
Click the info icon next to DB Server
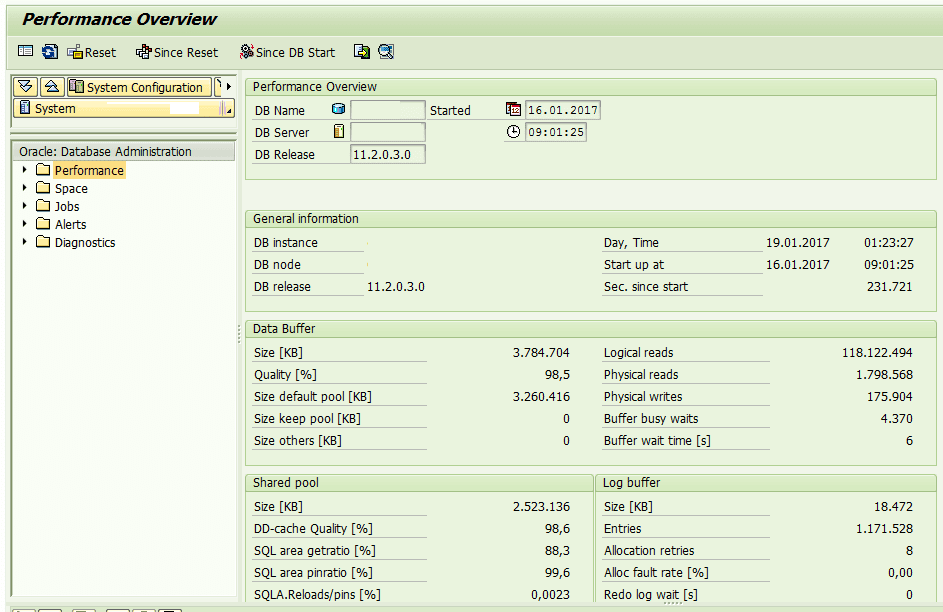click(x=338, y=131)
